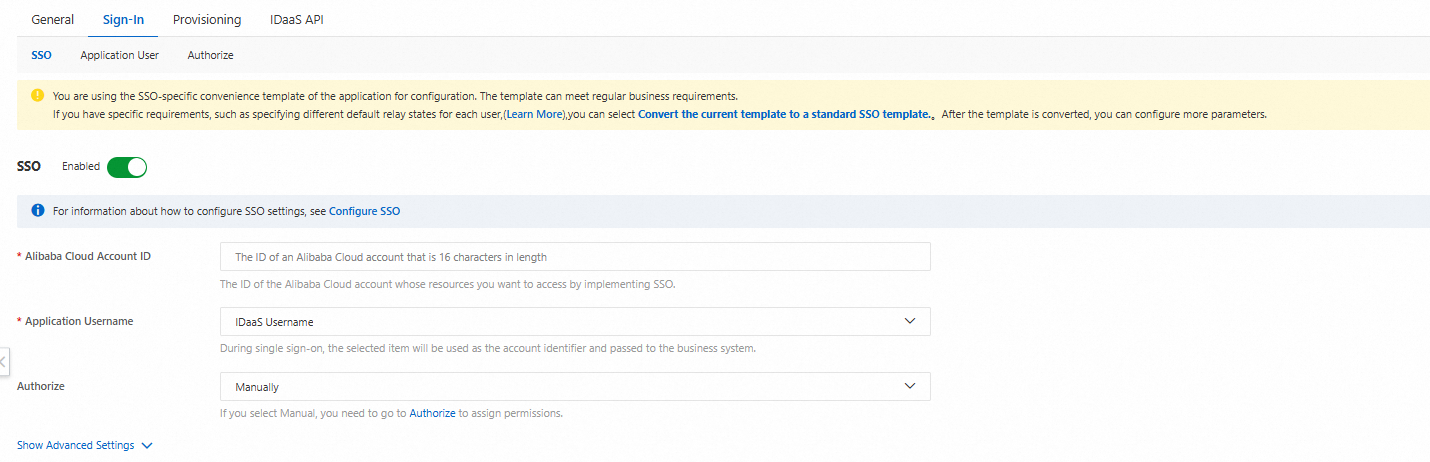Open the Authorize Manually dropdown
Screen dimensions: 1430x462
574,386
